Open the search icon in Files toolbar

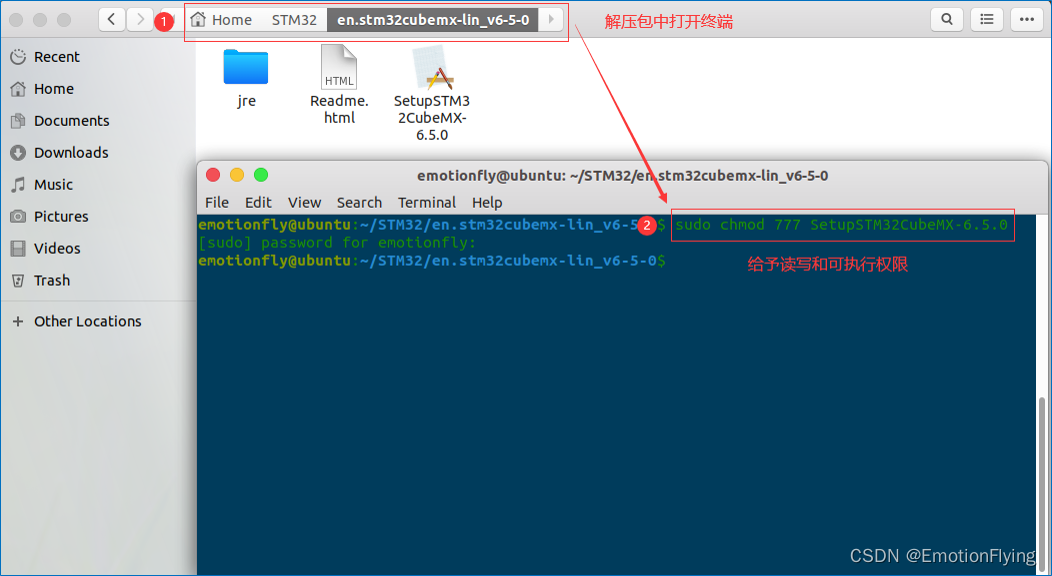(x=946, y=19)
